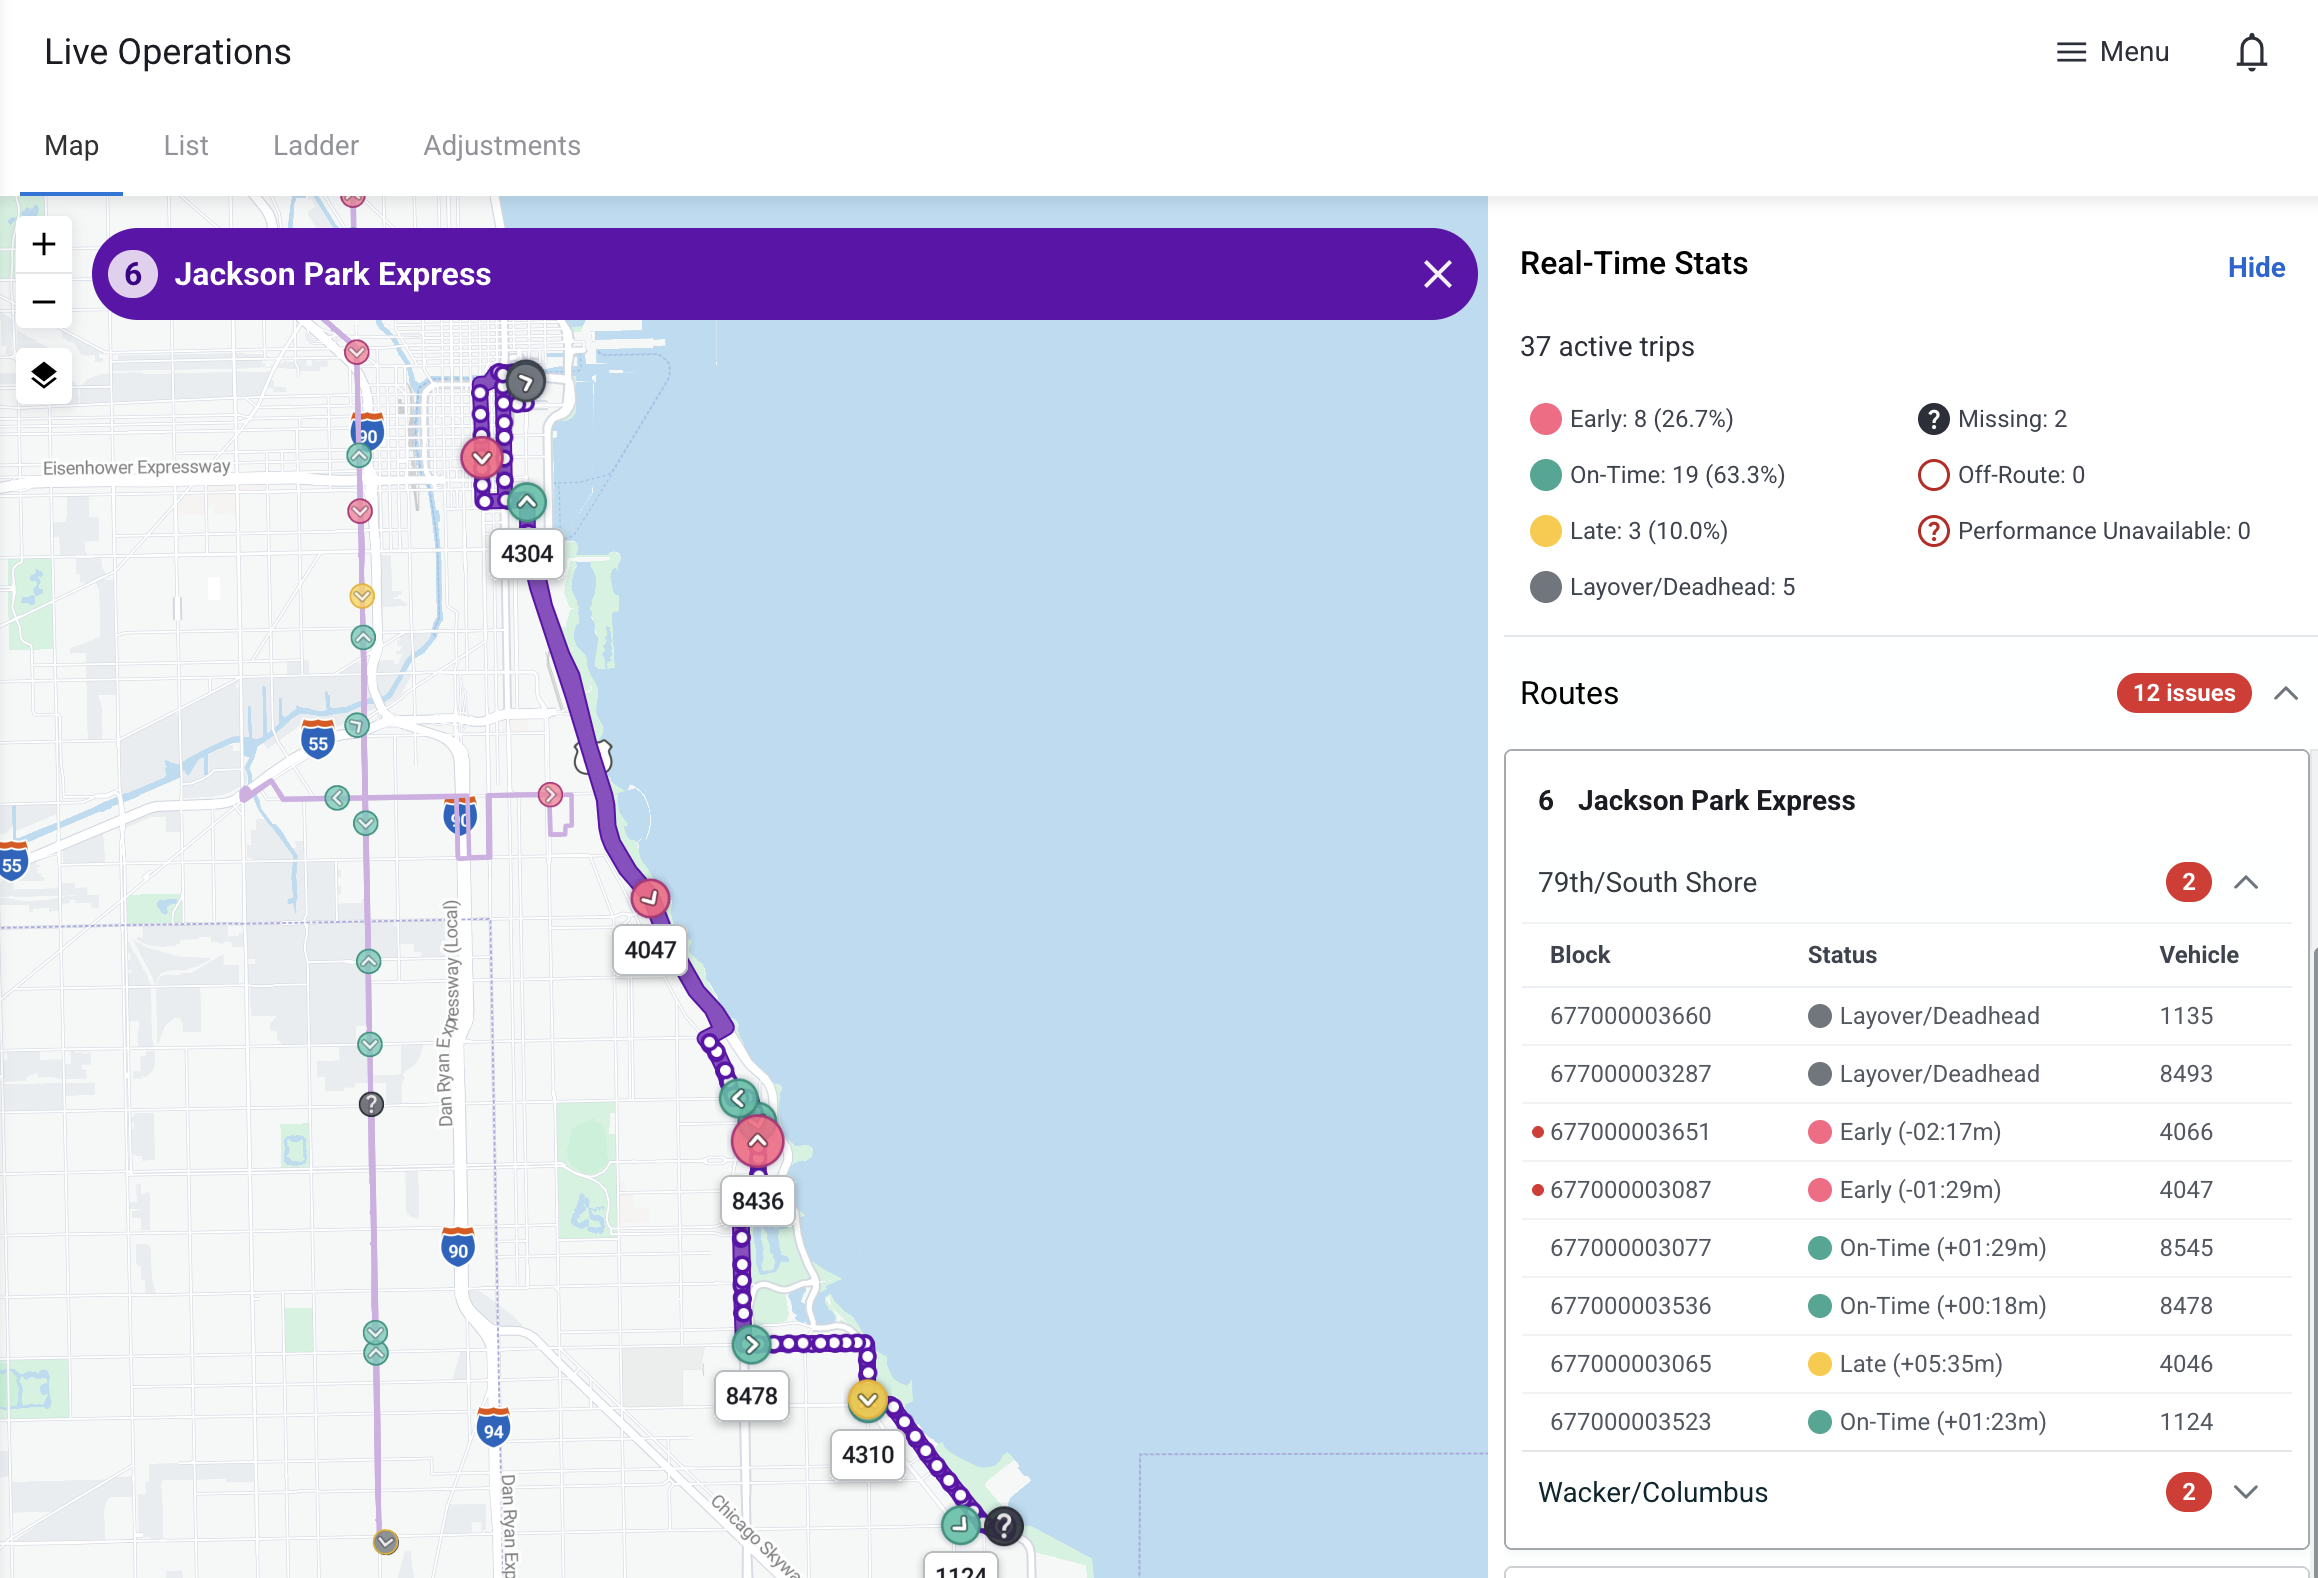The image size is (2318, 1578).
Task: Click the notifications bell icon
Action: (2250, 52)
